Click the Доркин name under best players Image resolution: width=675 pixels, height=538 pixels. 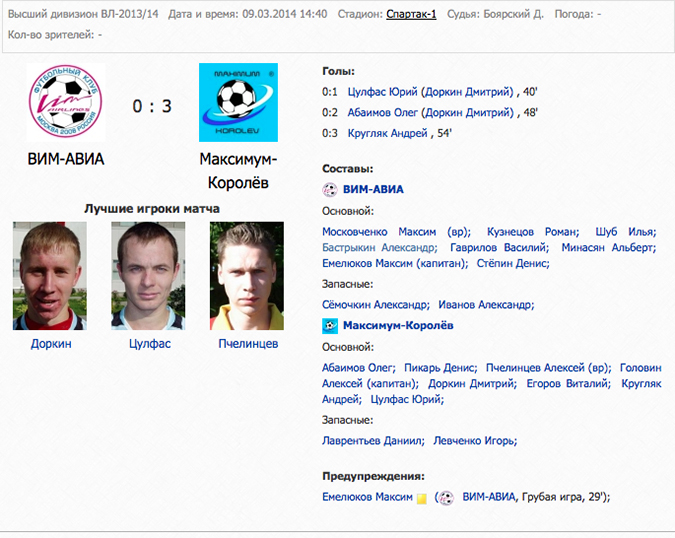tap(50, 343)
